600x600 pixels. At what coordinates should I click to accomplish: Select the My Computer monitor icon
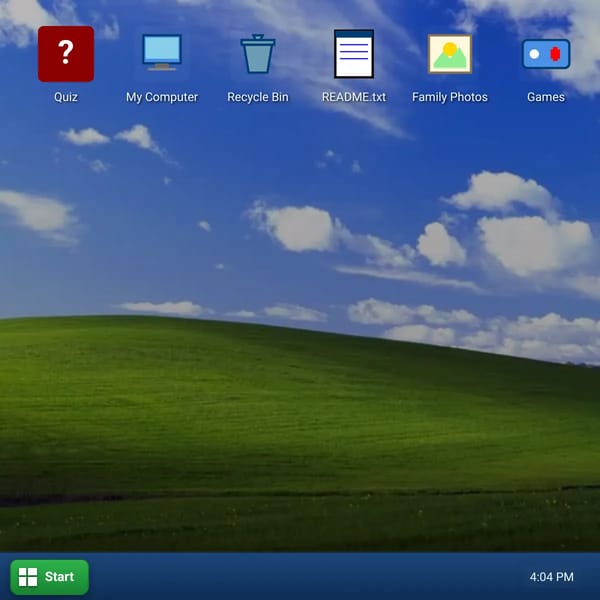tap(162, 53)
